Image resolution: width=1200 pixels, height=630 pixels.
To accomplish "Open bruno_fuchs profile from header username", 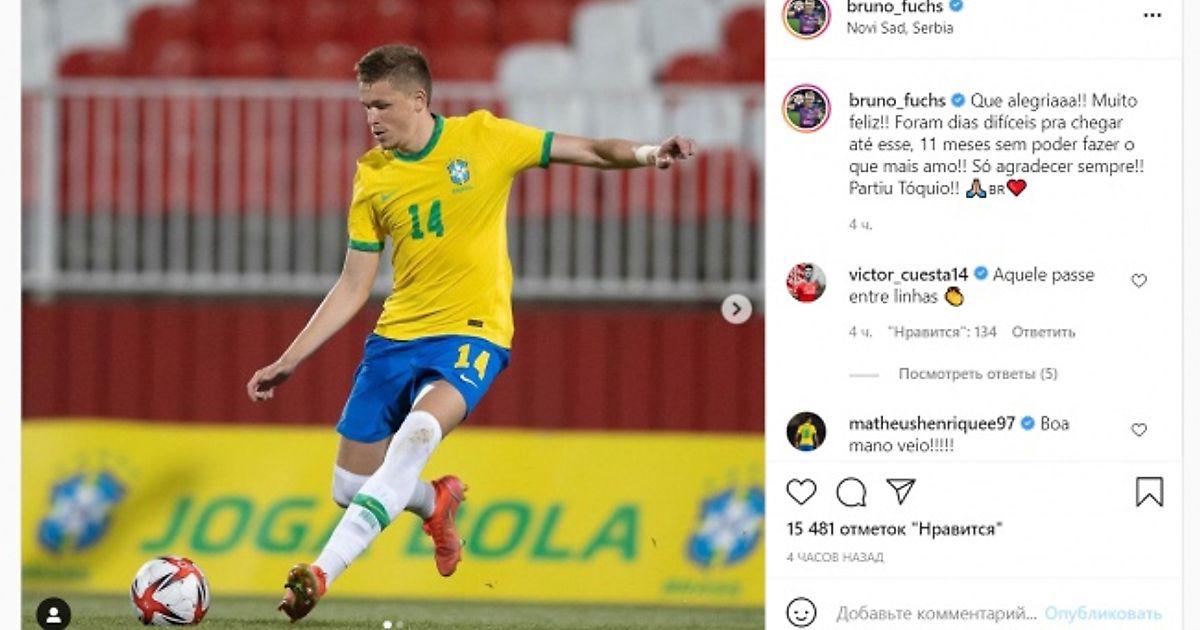I will click(895, 7).
